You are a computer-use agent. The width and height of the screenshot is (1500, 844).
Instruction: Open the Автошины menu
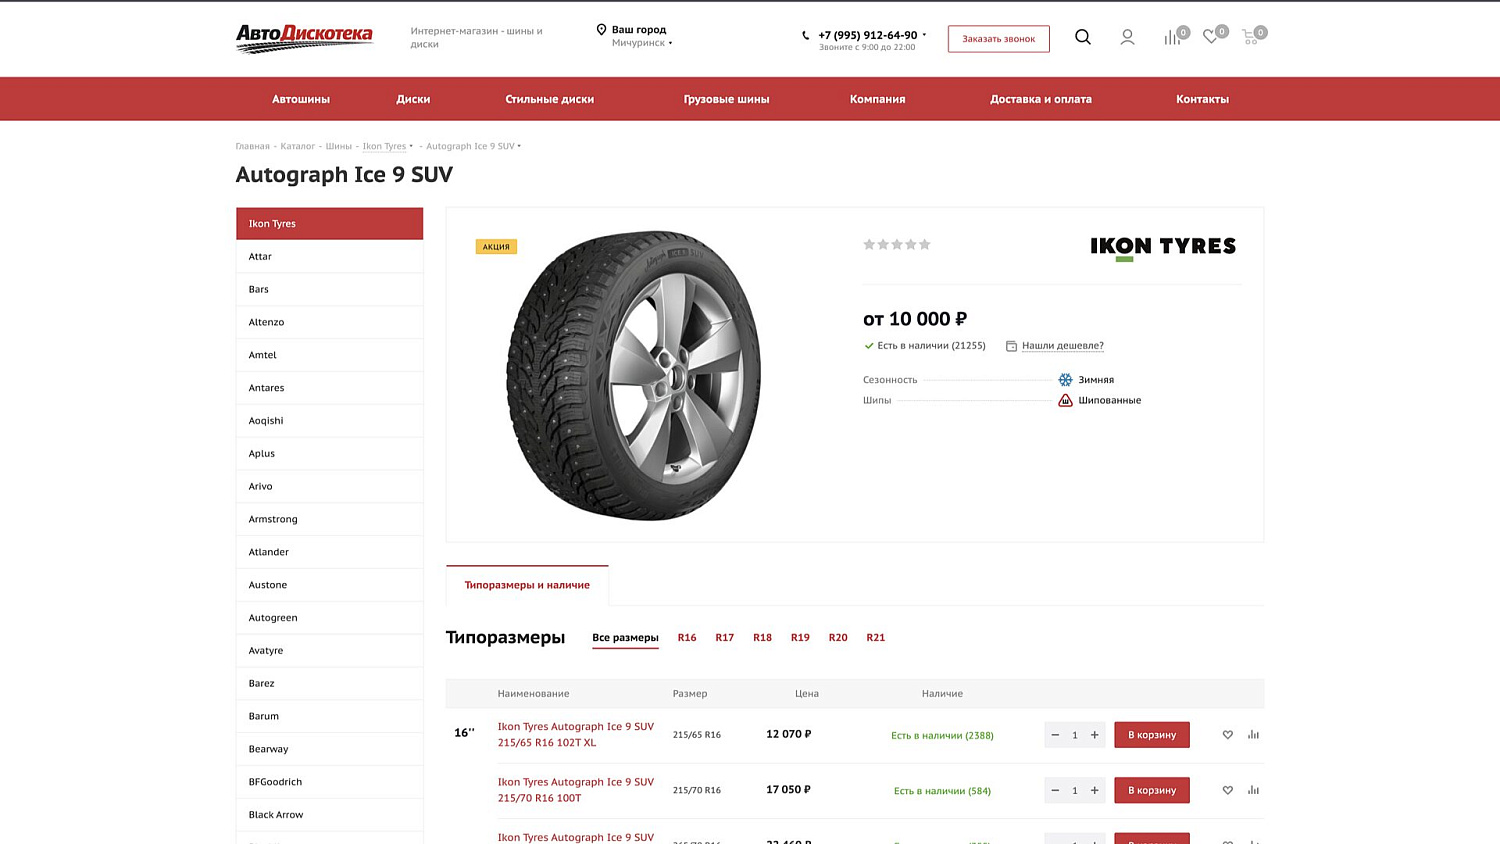301,99
